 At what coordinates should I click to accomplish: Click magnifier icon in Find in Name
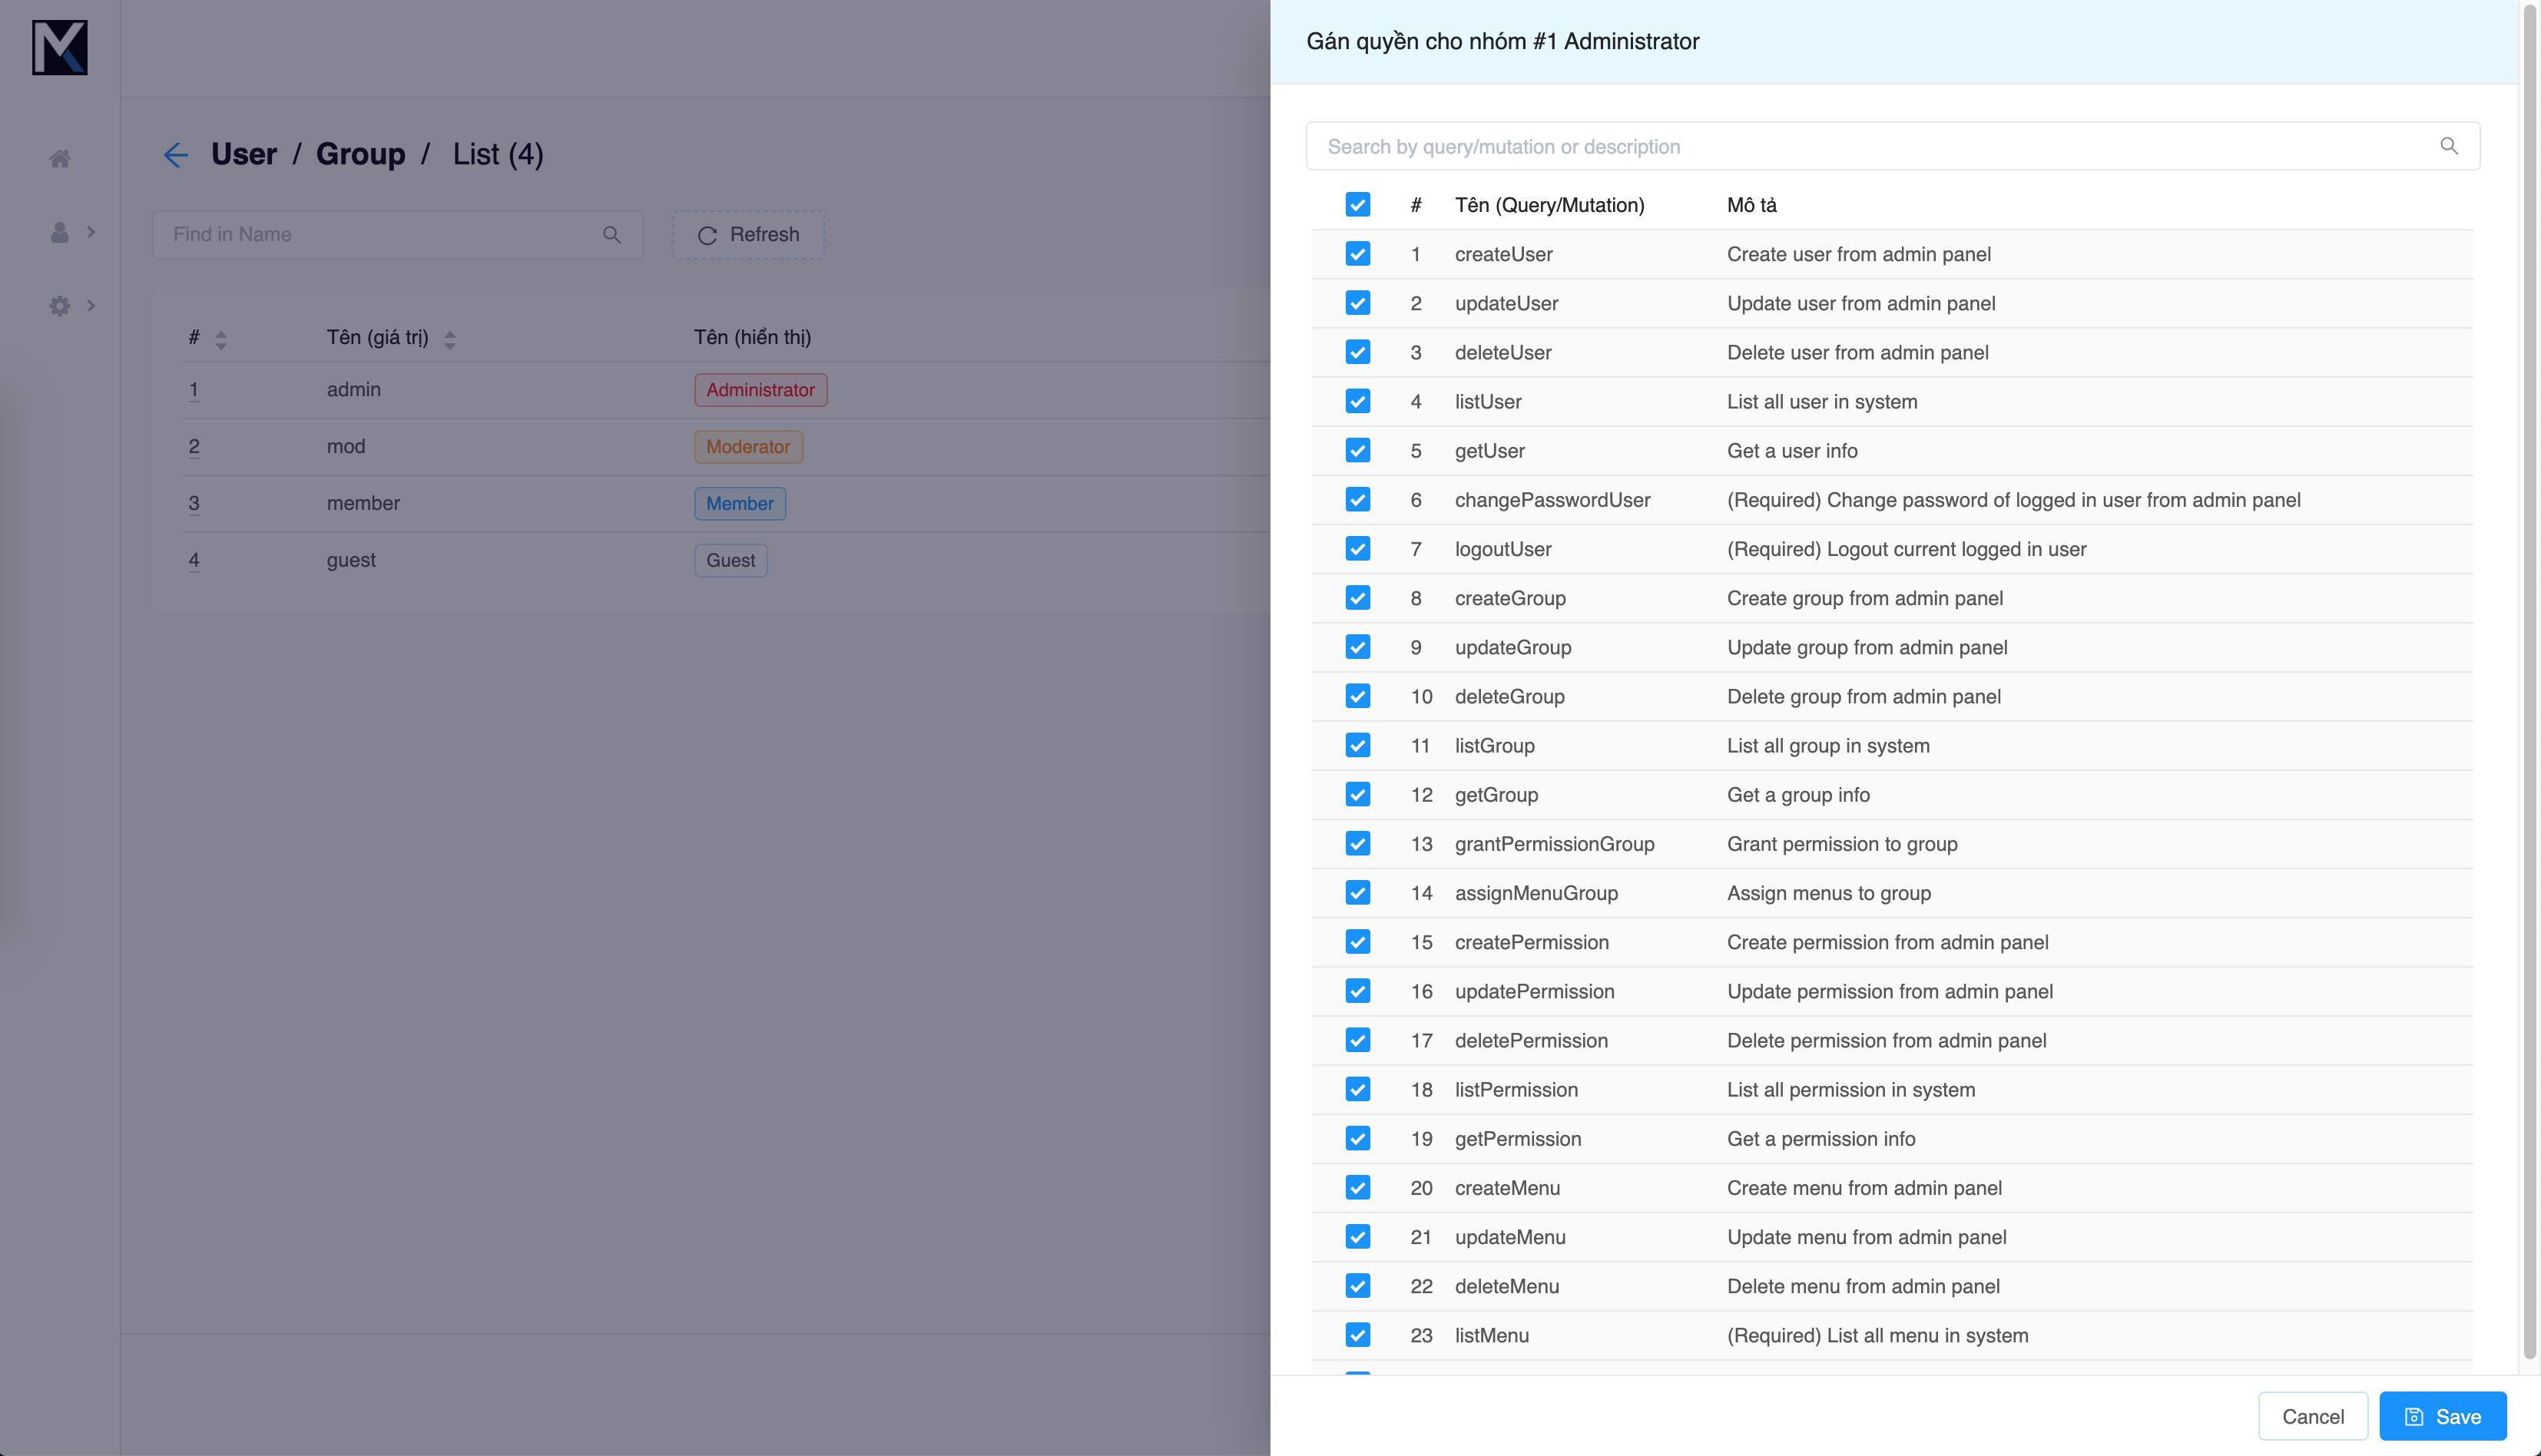612,235
